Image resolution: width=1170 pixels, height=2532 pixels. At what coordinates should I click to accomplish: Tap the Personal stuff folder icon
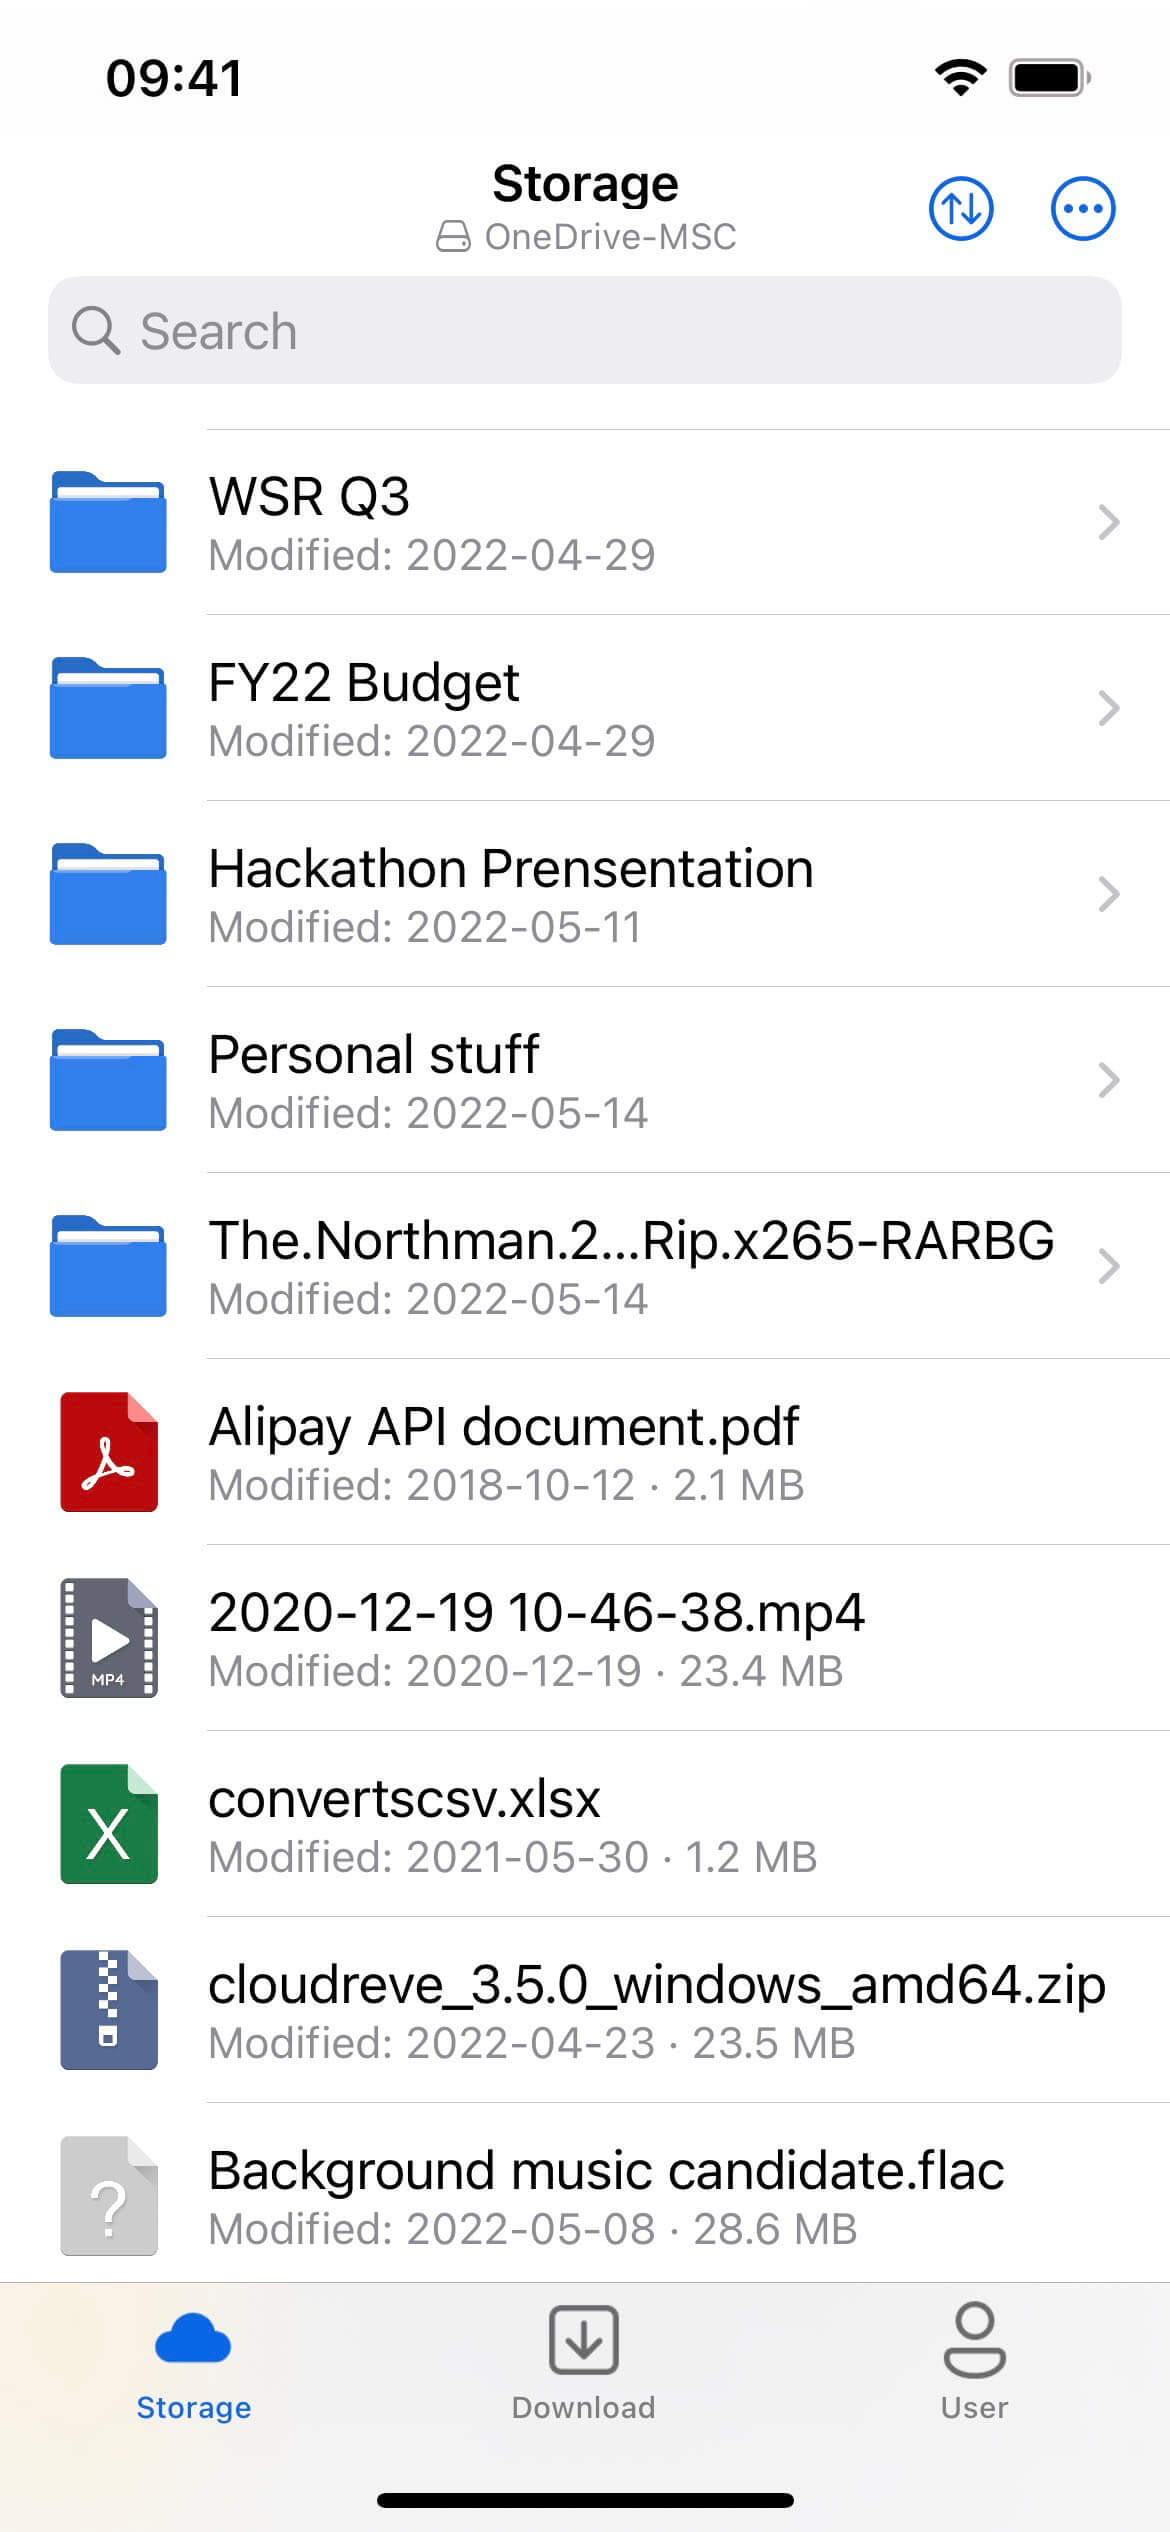click(108, 1080)
